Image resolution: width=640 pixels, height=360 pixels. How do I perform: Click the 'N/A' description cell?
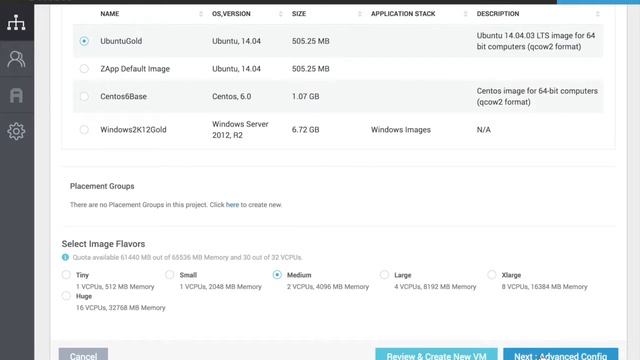(x=484, y=130)
